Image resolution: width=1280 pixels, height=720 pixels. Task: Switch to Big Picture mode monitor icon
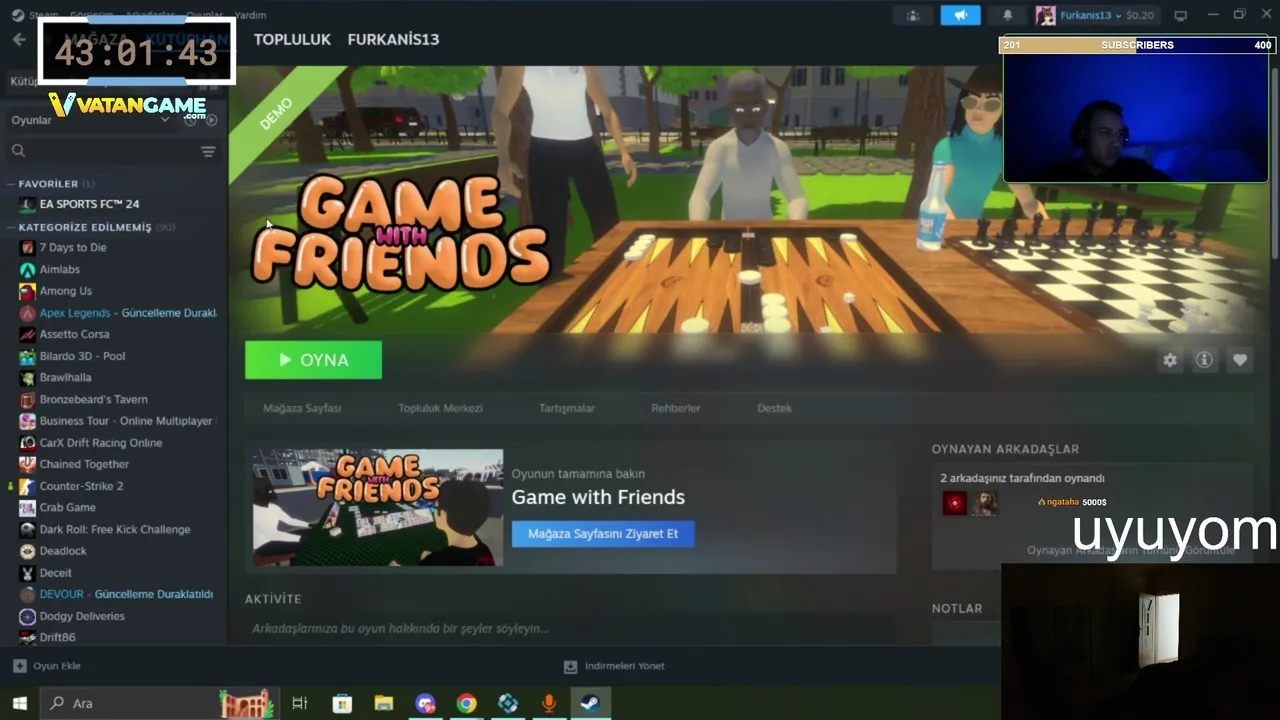click(x=1180, y=15)
